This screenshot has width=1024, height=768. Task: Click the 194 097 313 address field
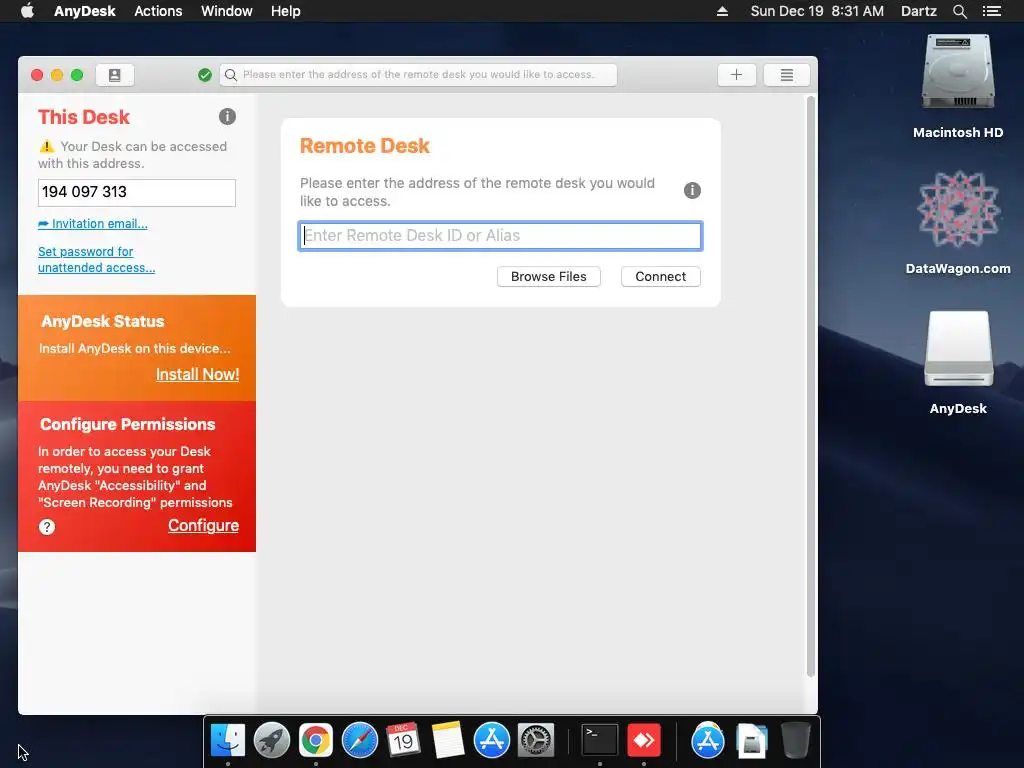point(136,193)
